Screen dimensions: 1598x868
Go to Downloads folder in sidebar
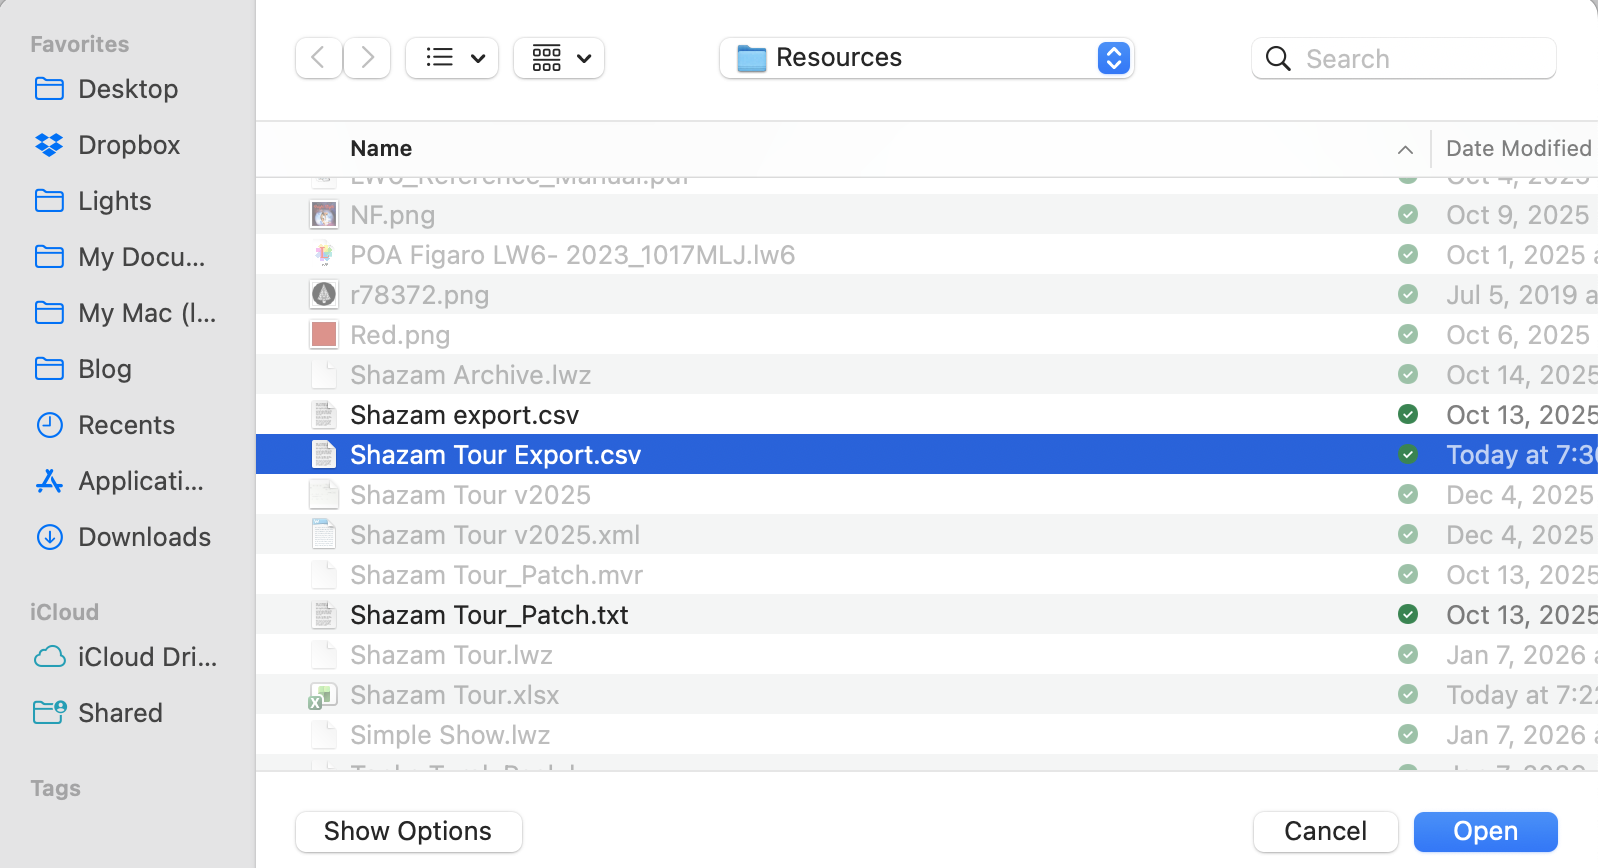144,537
